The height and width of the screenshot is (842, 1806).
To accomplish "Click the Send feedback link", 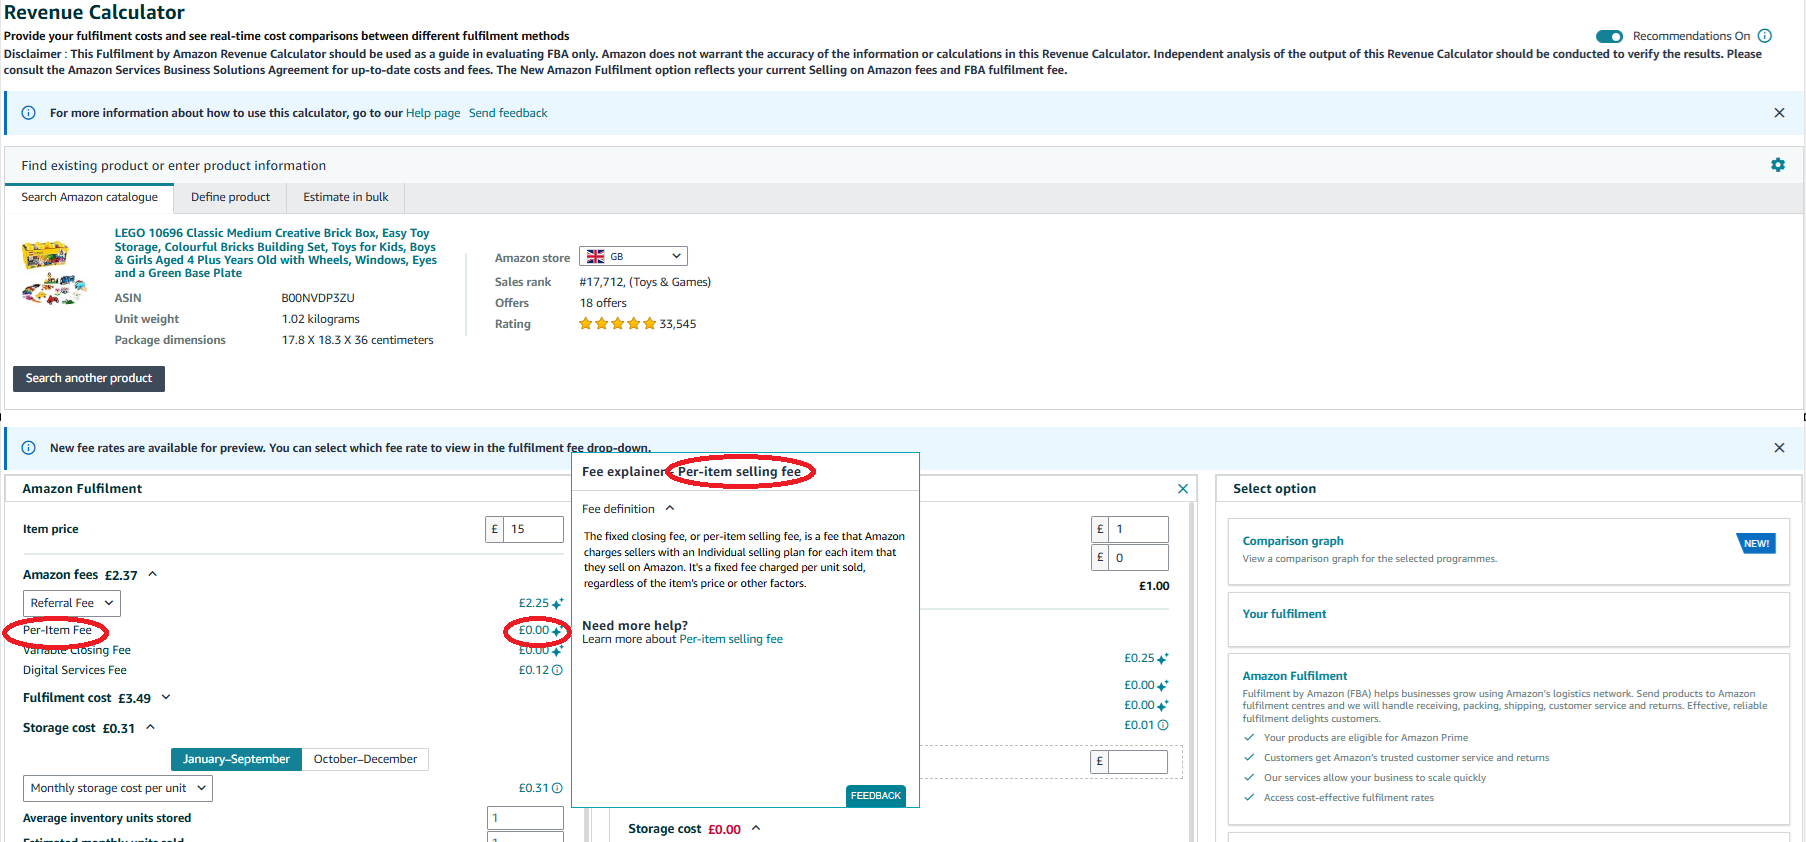I will (508, 113).
